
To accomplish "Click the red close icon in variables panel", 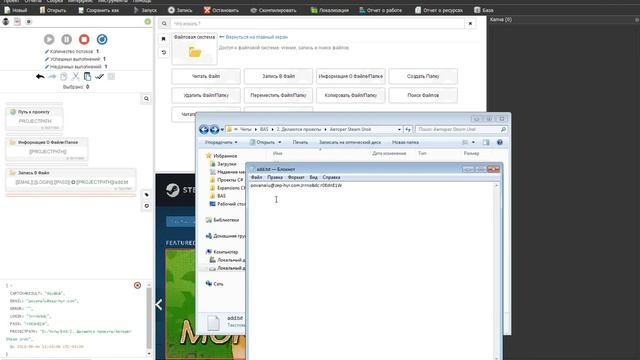I will point(137,285).
